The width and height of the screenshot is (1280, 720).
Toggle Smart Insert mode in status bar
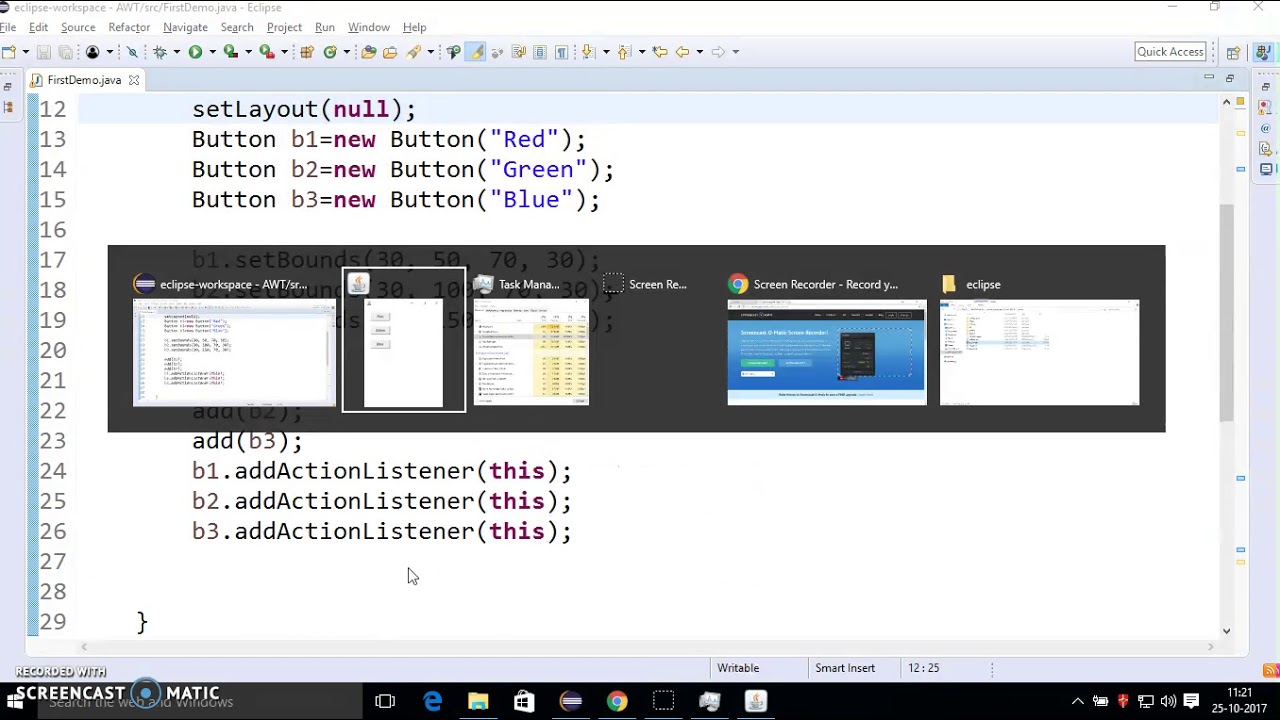pos(845,668)
